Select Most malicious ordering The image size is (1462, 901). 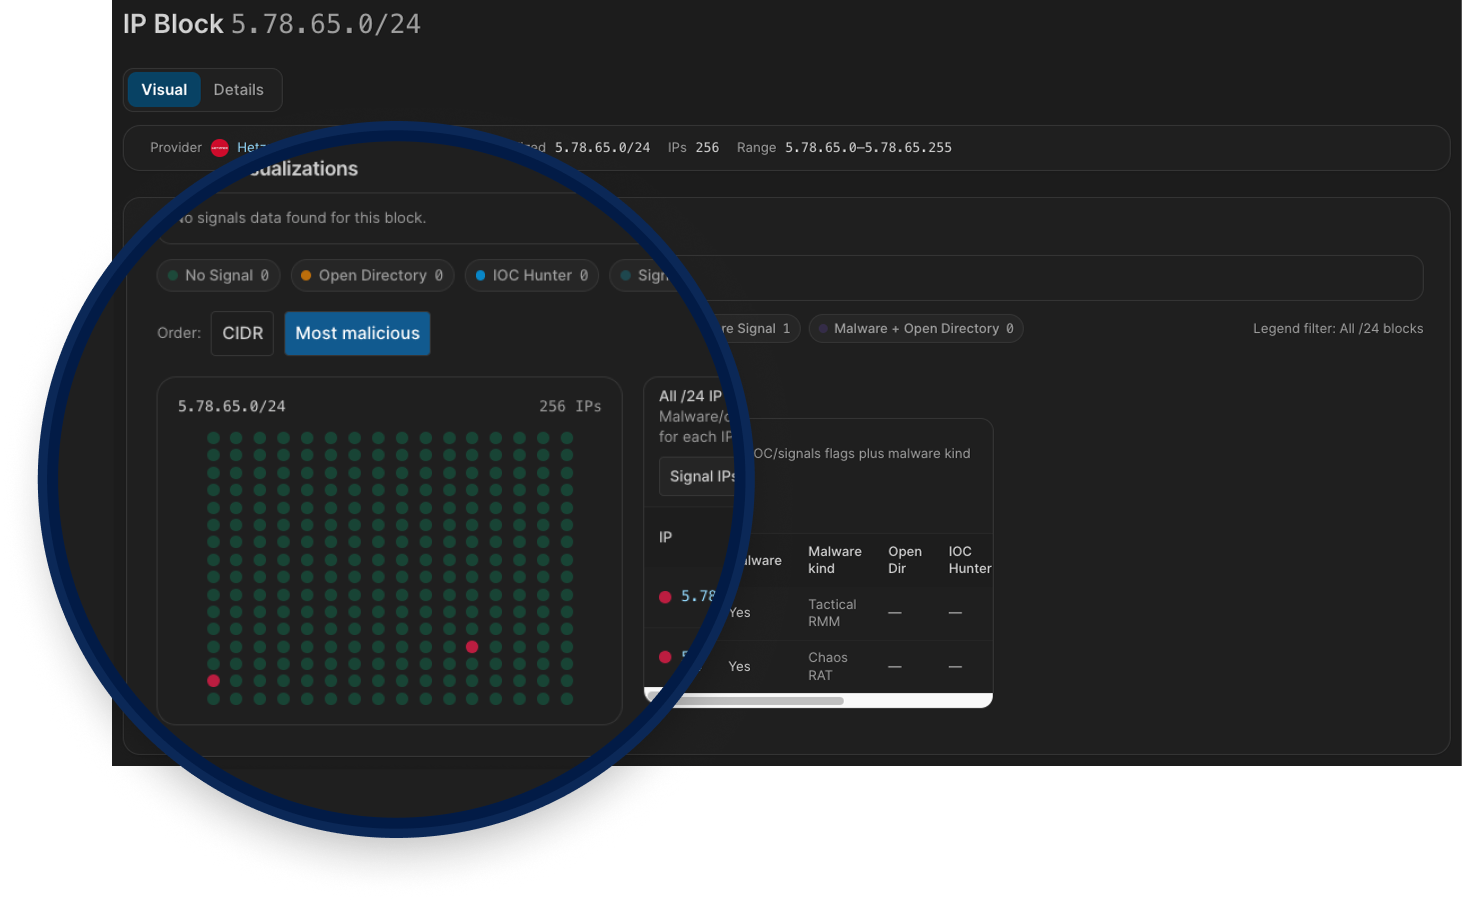point(357,334)
